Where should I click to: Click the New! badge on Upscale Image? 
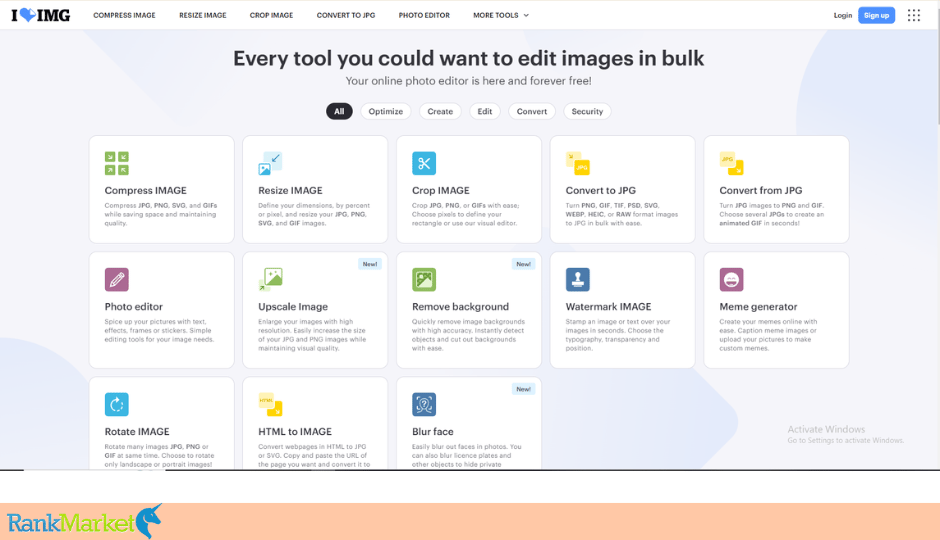pos(370,264)
